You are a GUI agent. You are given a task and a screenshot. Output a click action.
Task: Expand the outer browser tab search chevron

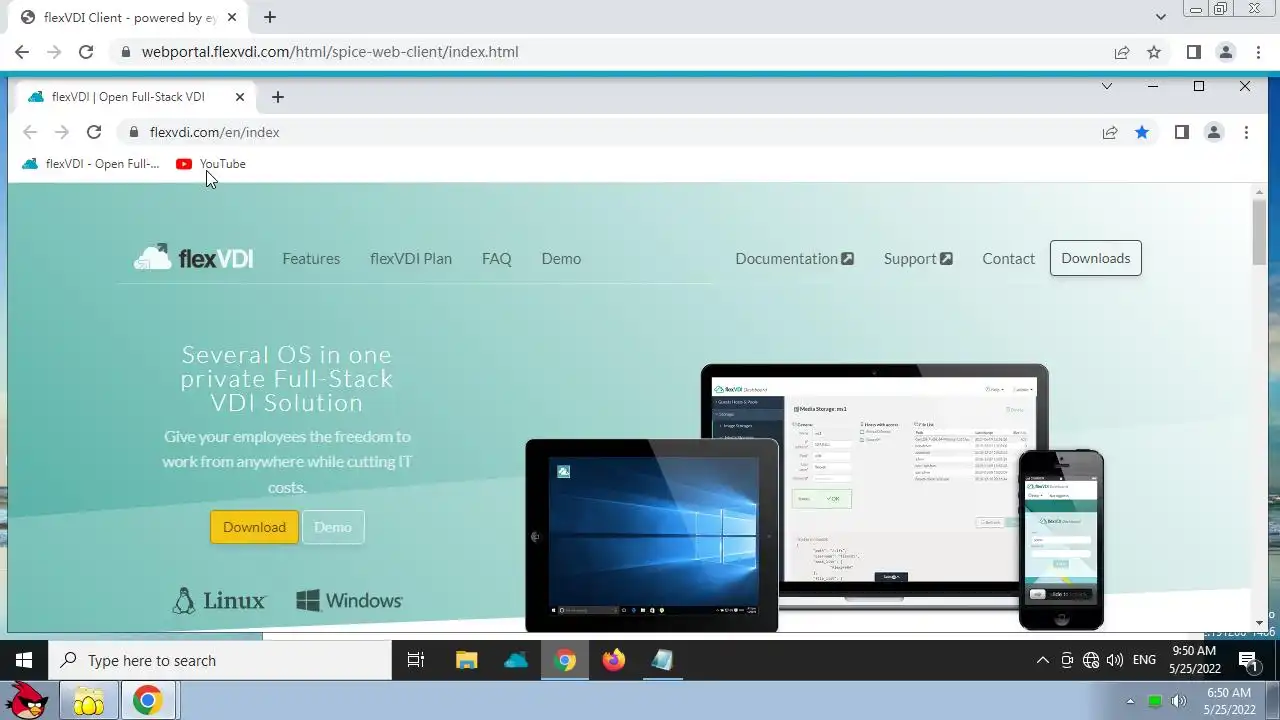1161,17
